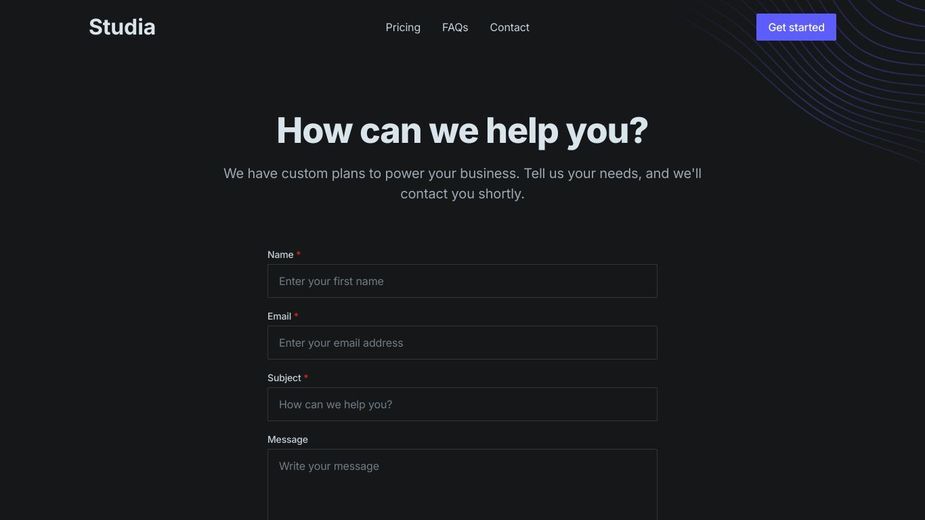
Task: Click the 'We have custom plans' subtitle line
Action: [x=462, y=174]
